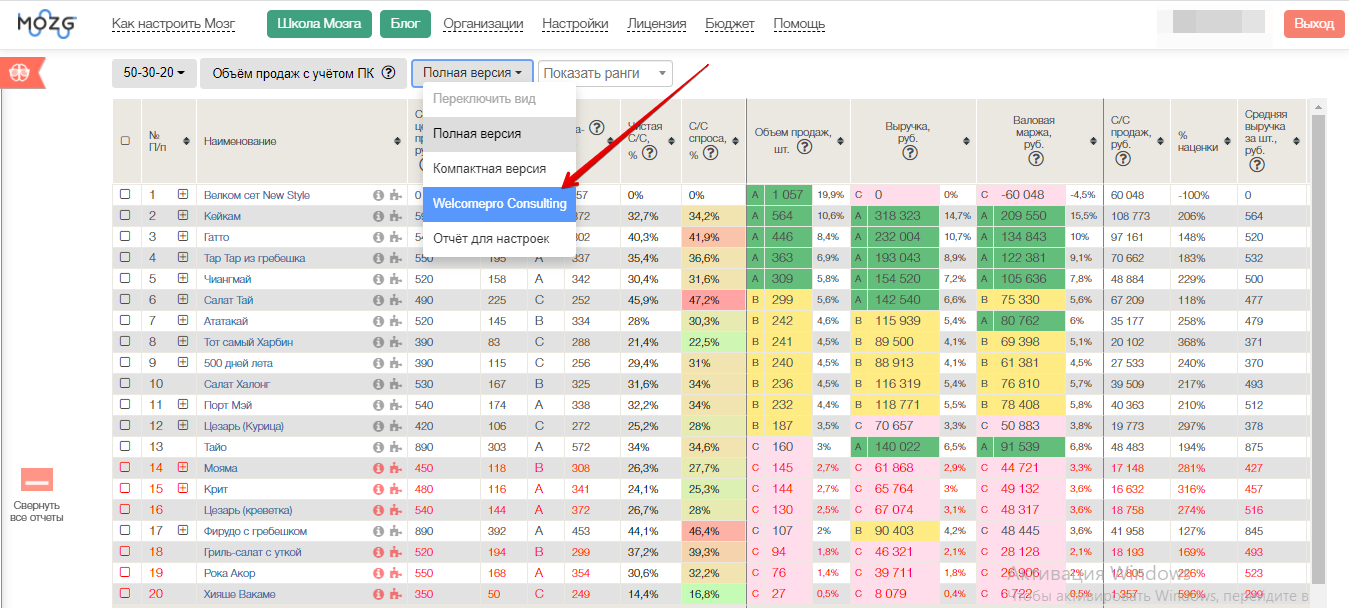Viewport: 1349px width, 608px height.
Task: Click help icon beside Объём продаж с учётом ПК
Action: (x=388, y=73)
